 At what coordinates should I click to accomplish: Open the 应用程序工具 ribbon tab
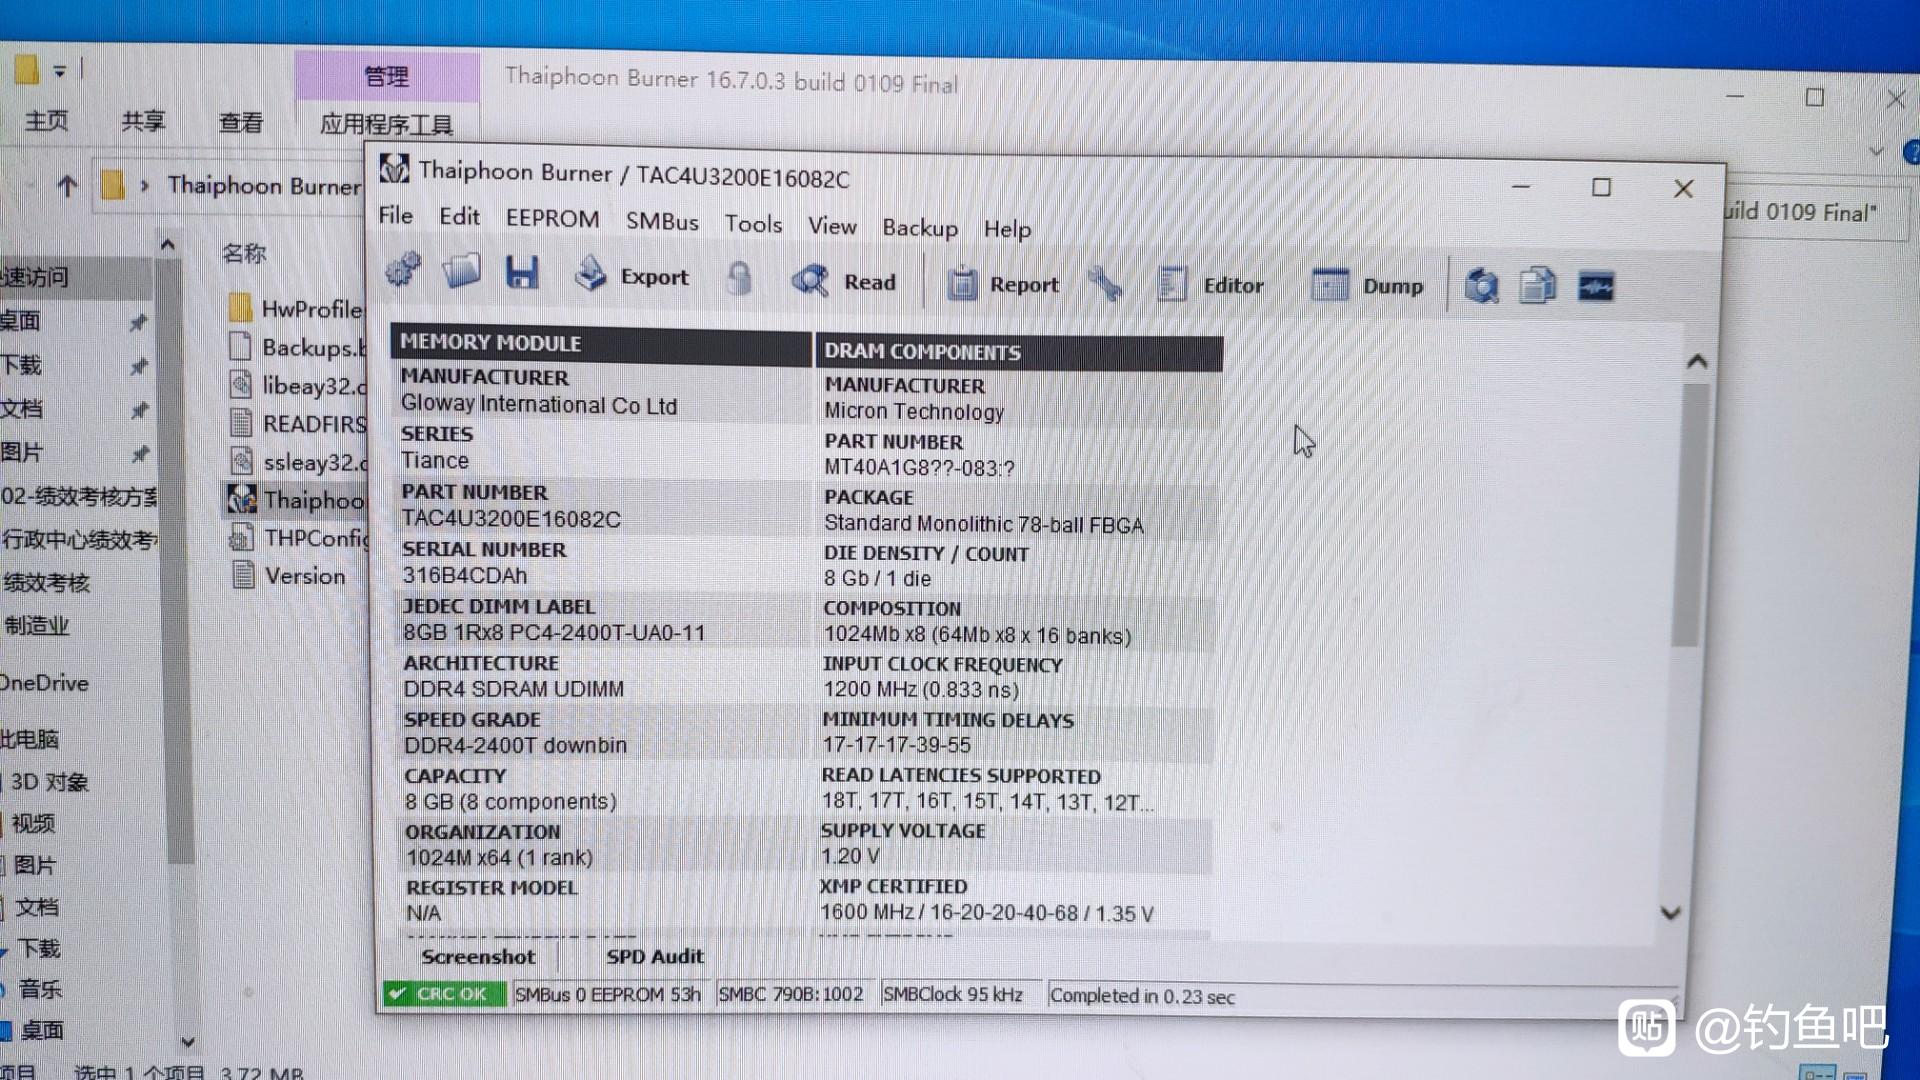tap(386, 124)
